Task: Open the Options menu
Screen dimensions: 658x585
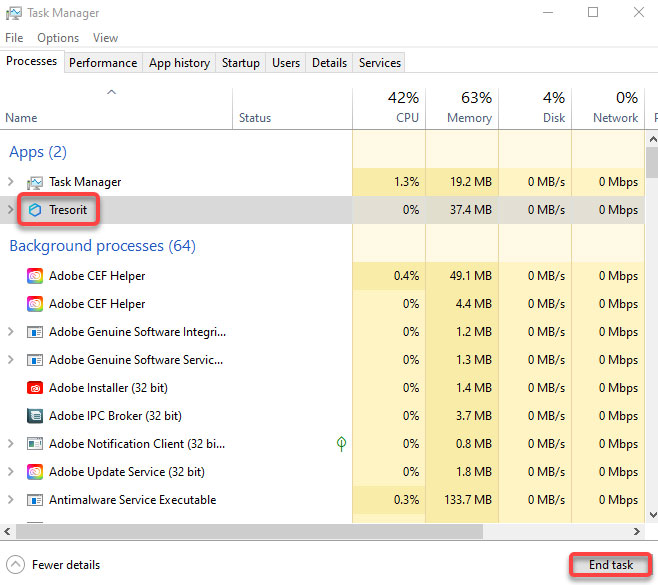Action: pyautogui.click(x=58, y=38)
